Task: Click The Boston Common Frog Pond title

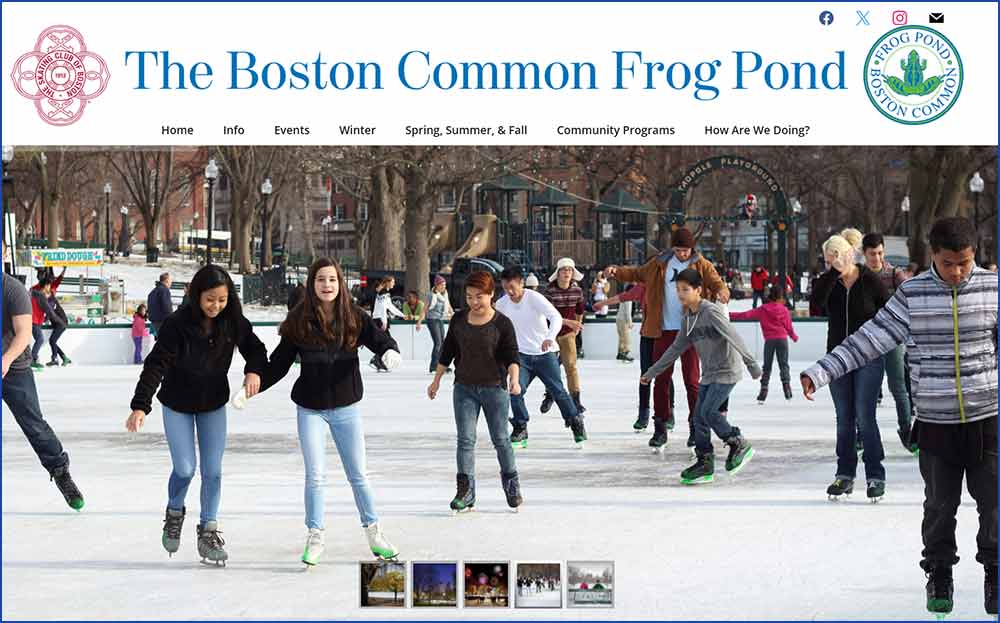Action: (x=485, y=72)
